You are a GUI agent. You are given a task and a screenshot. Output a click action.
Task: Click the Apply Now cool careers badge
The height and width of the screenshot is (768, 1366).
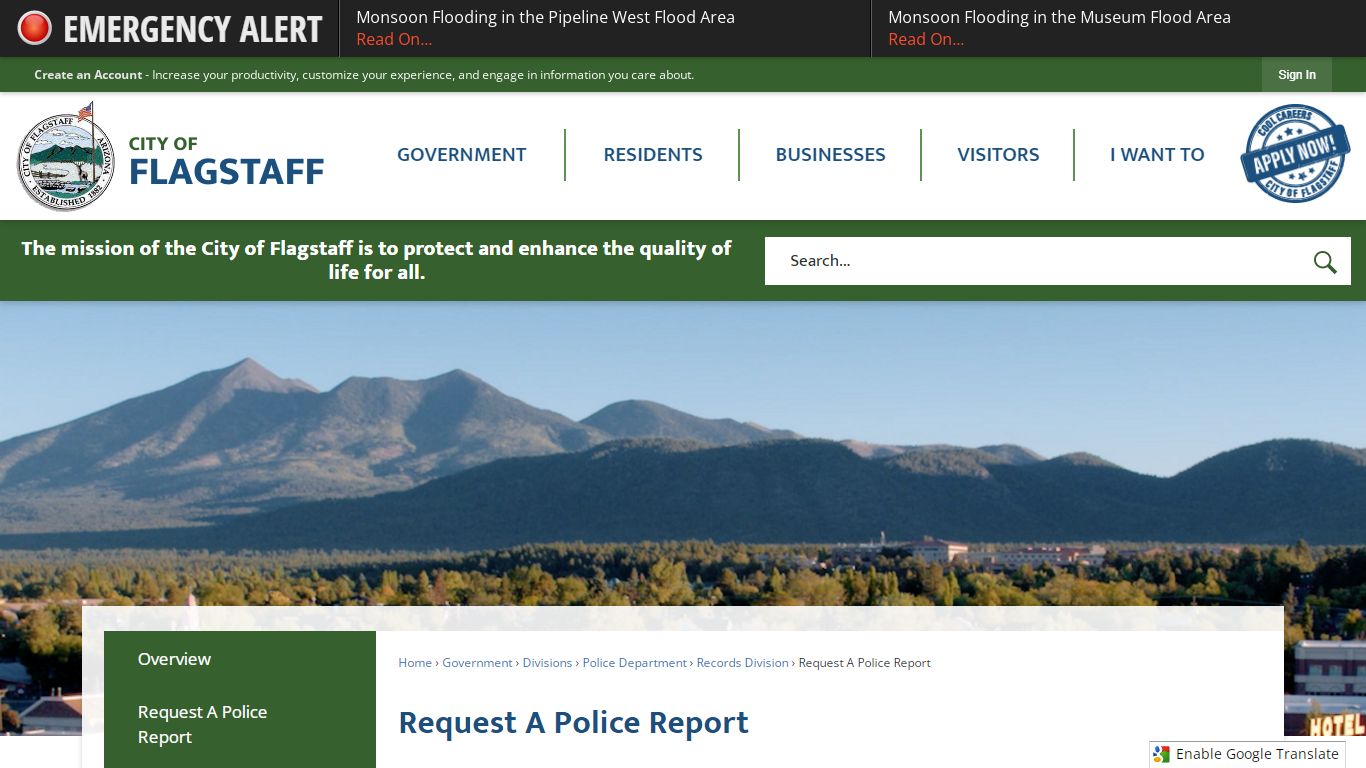(1295, 154)
